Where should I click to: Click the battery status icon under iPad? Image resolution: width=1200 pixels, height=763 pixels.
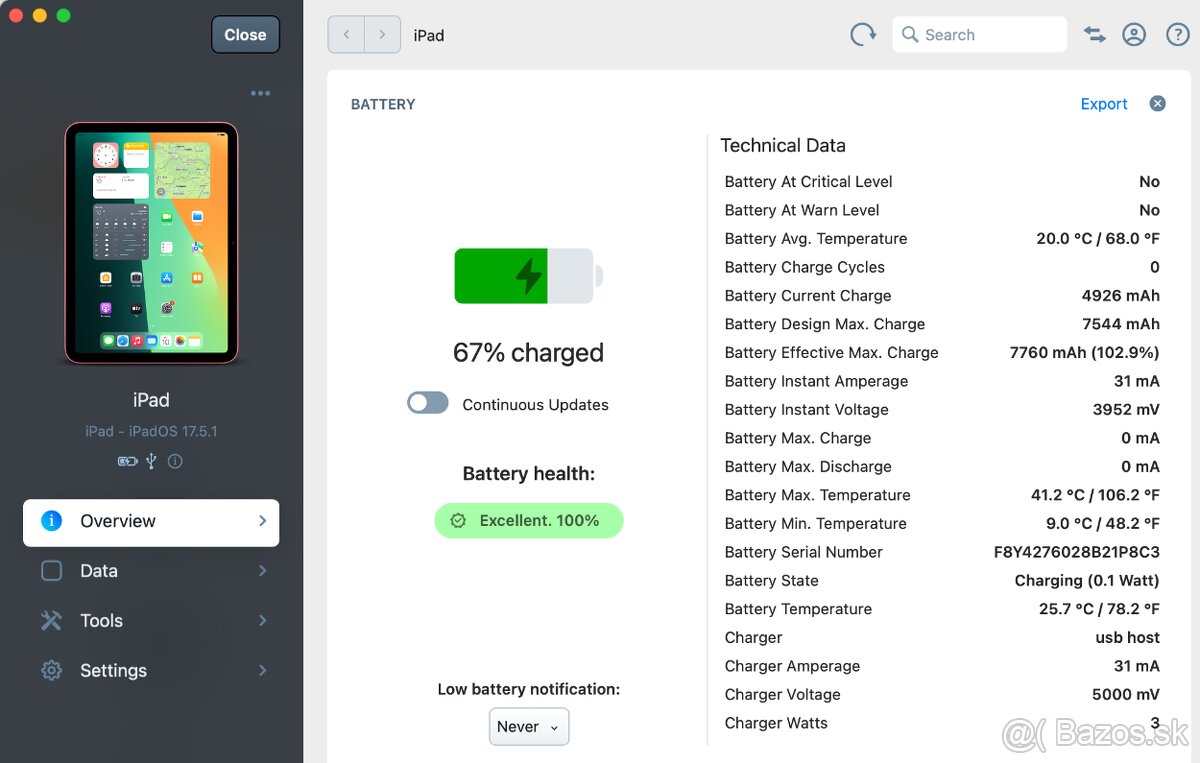(127, 461)
